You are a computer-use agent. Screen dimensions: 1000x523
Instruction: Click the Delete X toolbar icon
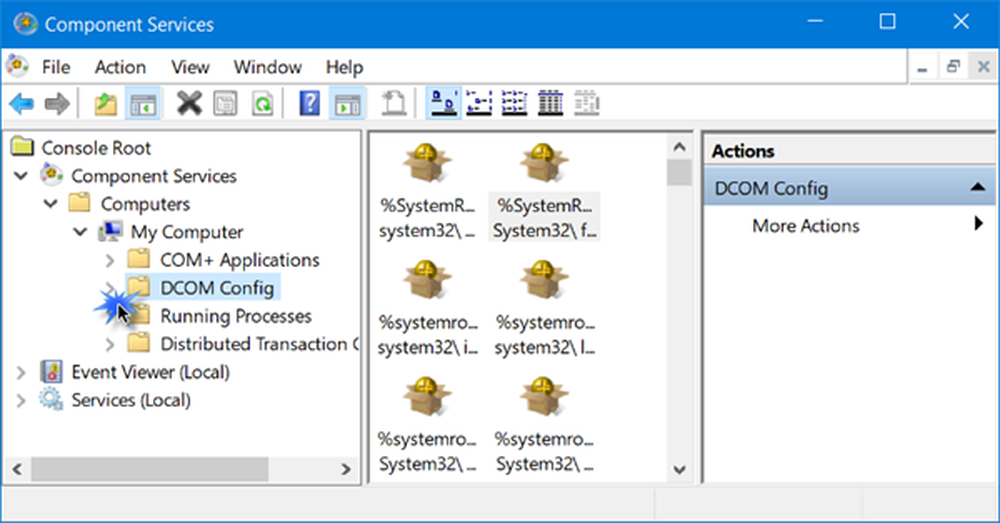point(188,103)
